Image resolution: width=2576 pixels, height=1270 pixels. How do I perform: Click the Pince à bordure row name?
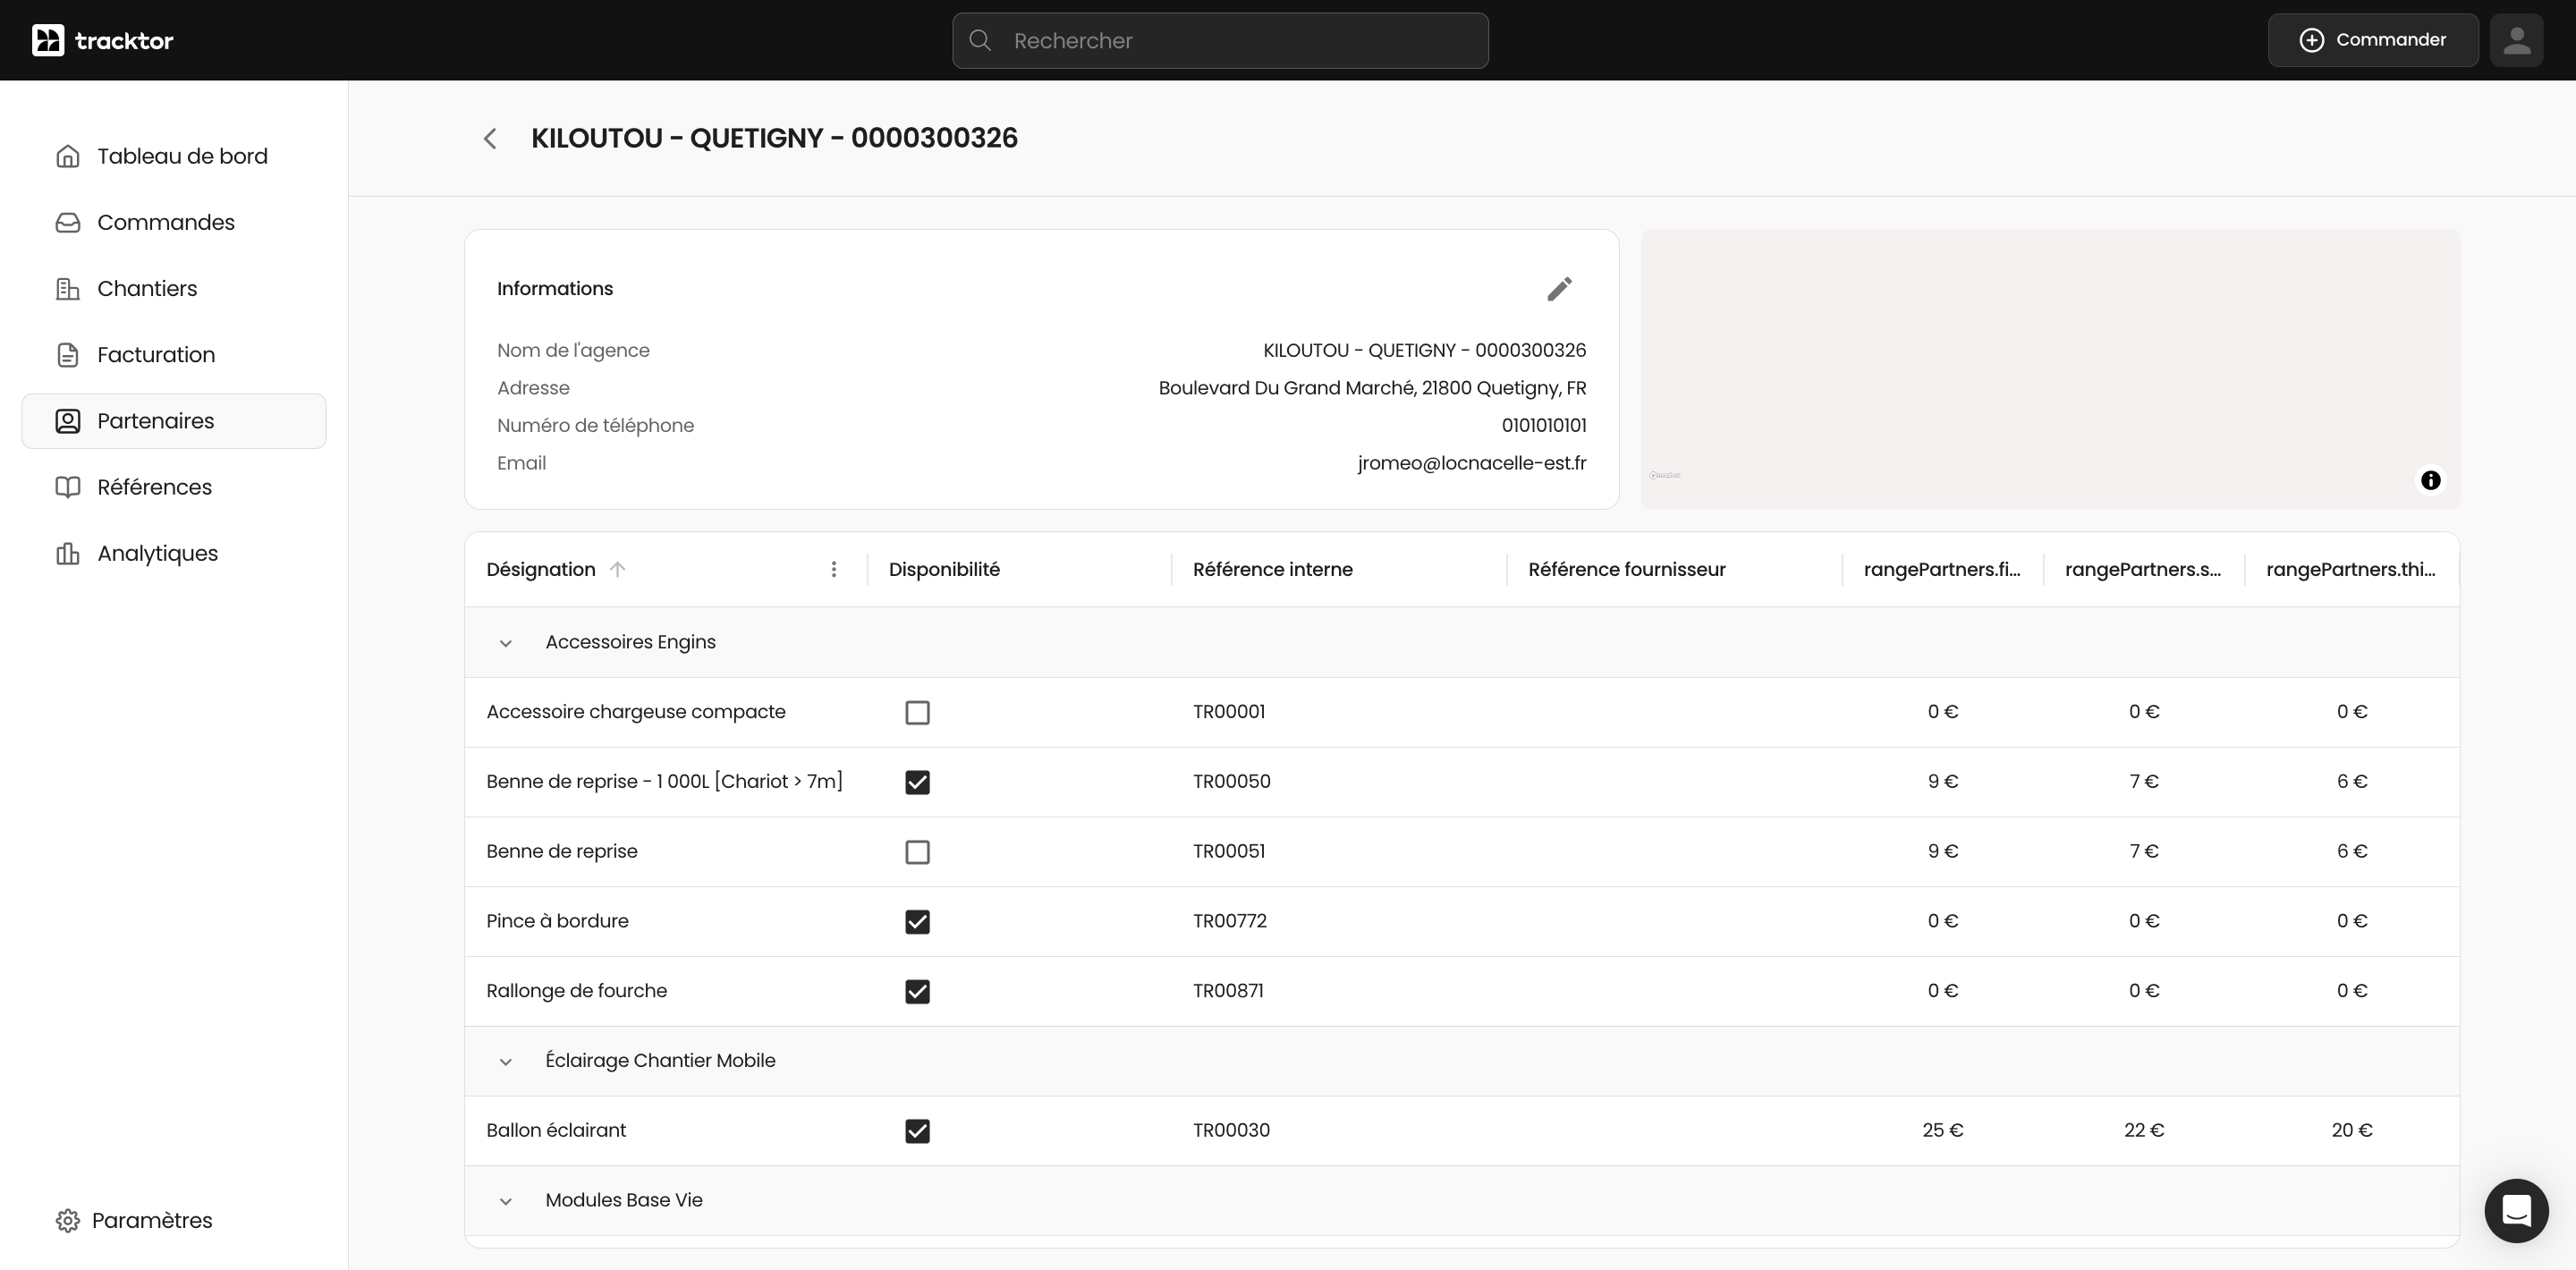(557, 921)
